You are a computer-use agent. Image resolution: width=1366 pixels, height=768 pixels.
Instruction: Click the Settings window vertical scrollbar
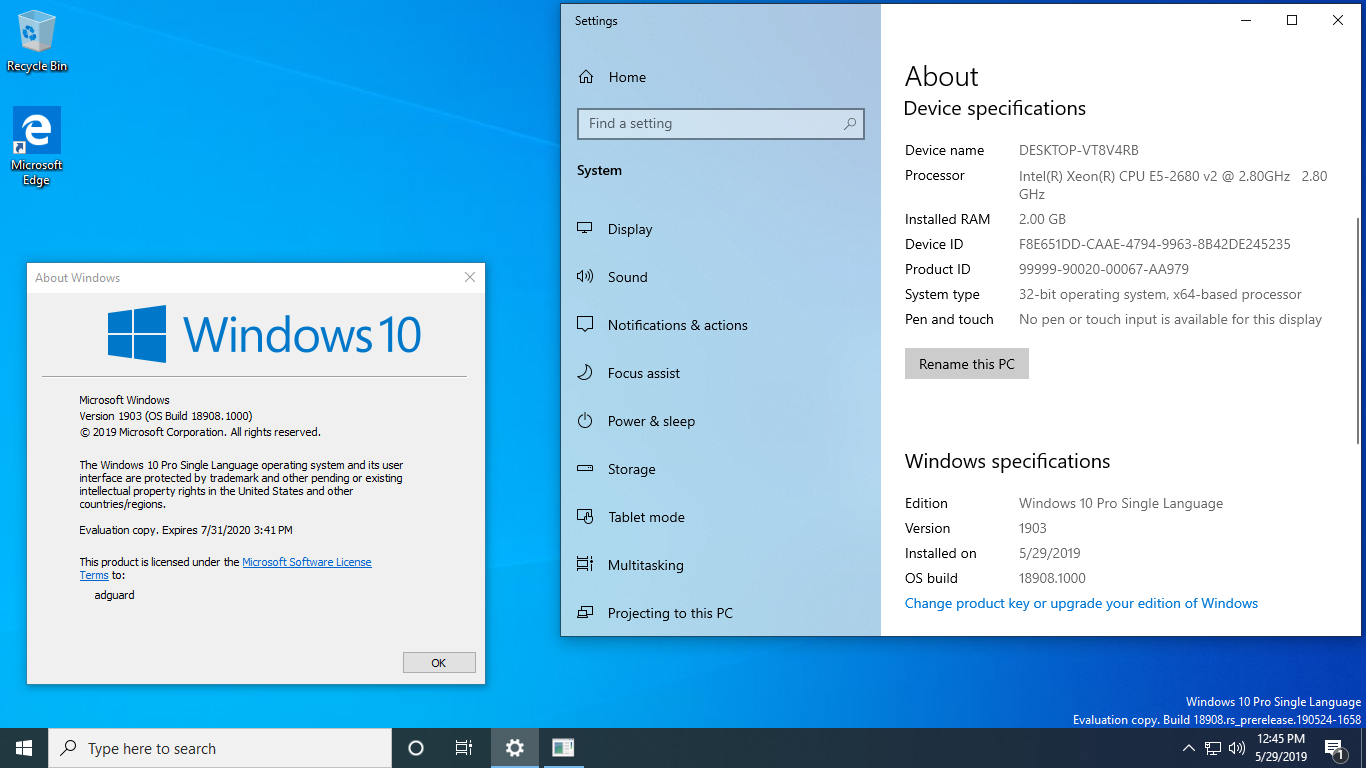click(x=1357, y=331)
